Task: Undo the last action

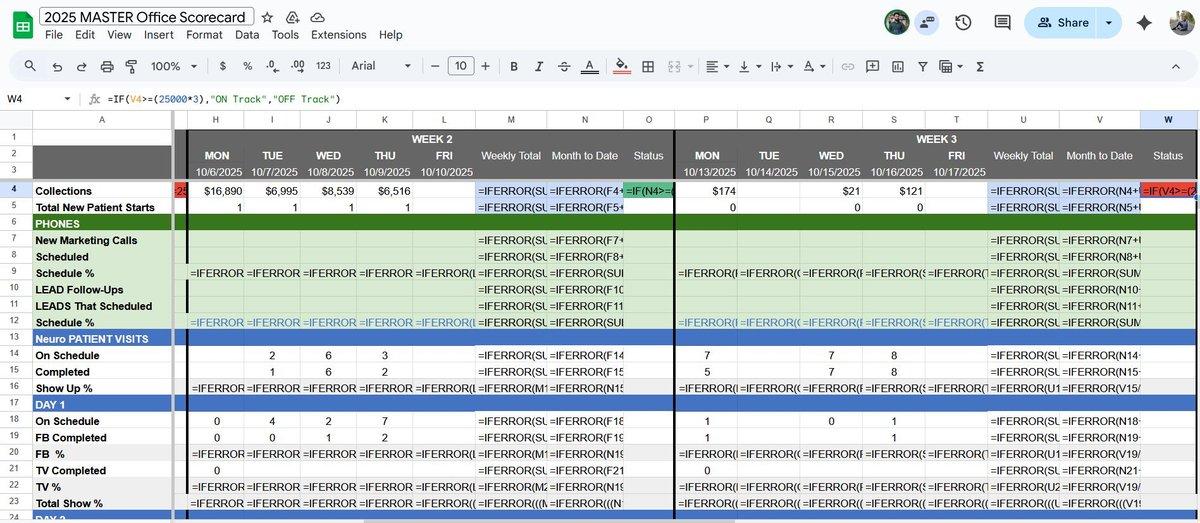Action: click(x=56, y=66)
